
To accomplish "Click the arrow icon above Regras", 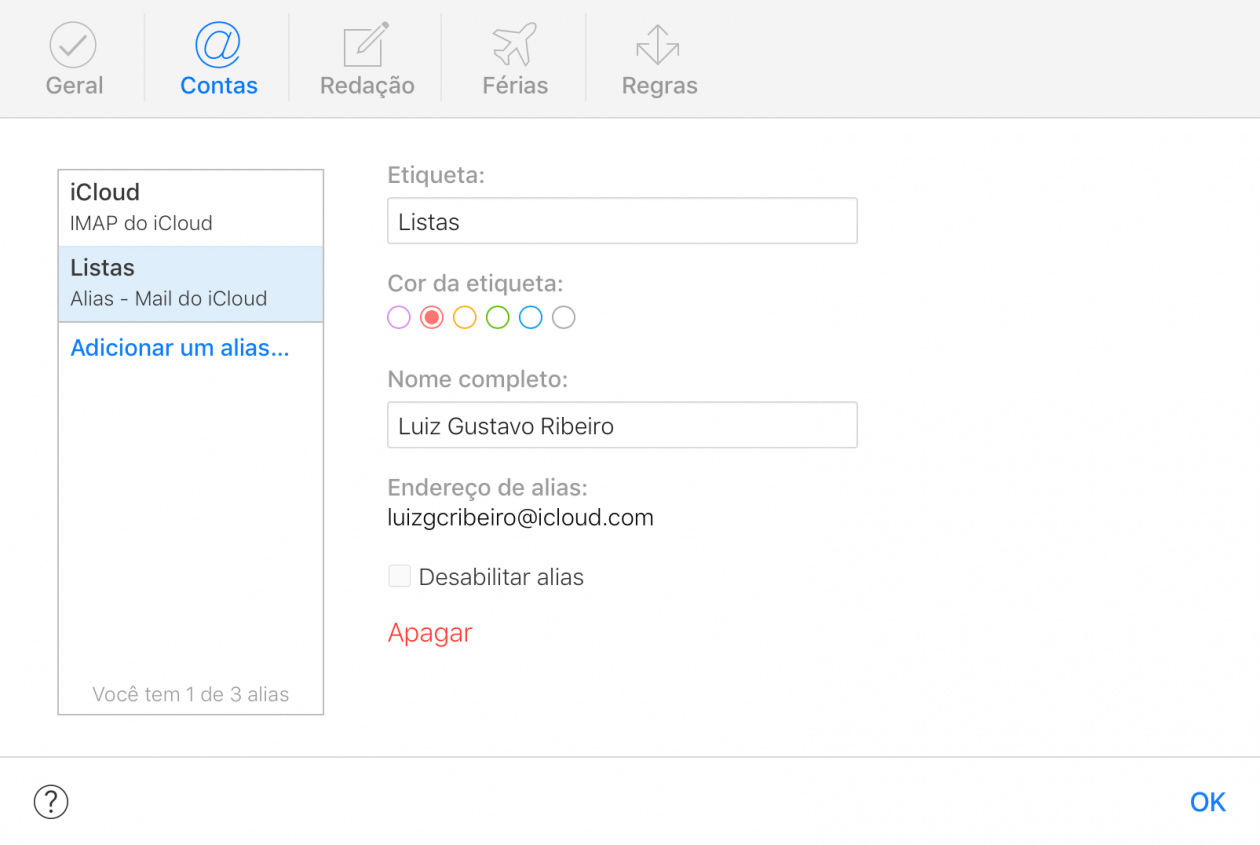I will click(x=659, y=44).
